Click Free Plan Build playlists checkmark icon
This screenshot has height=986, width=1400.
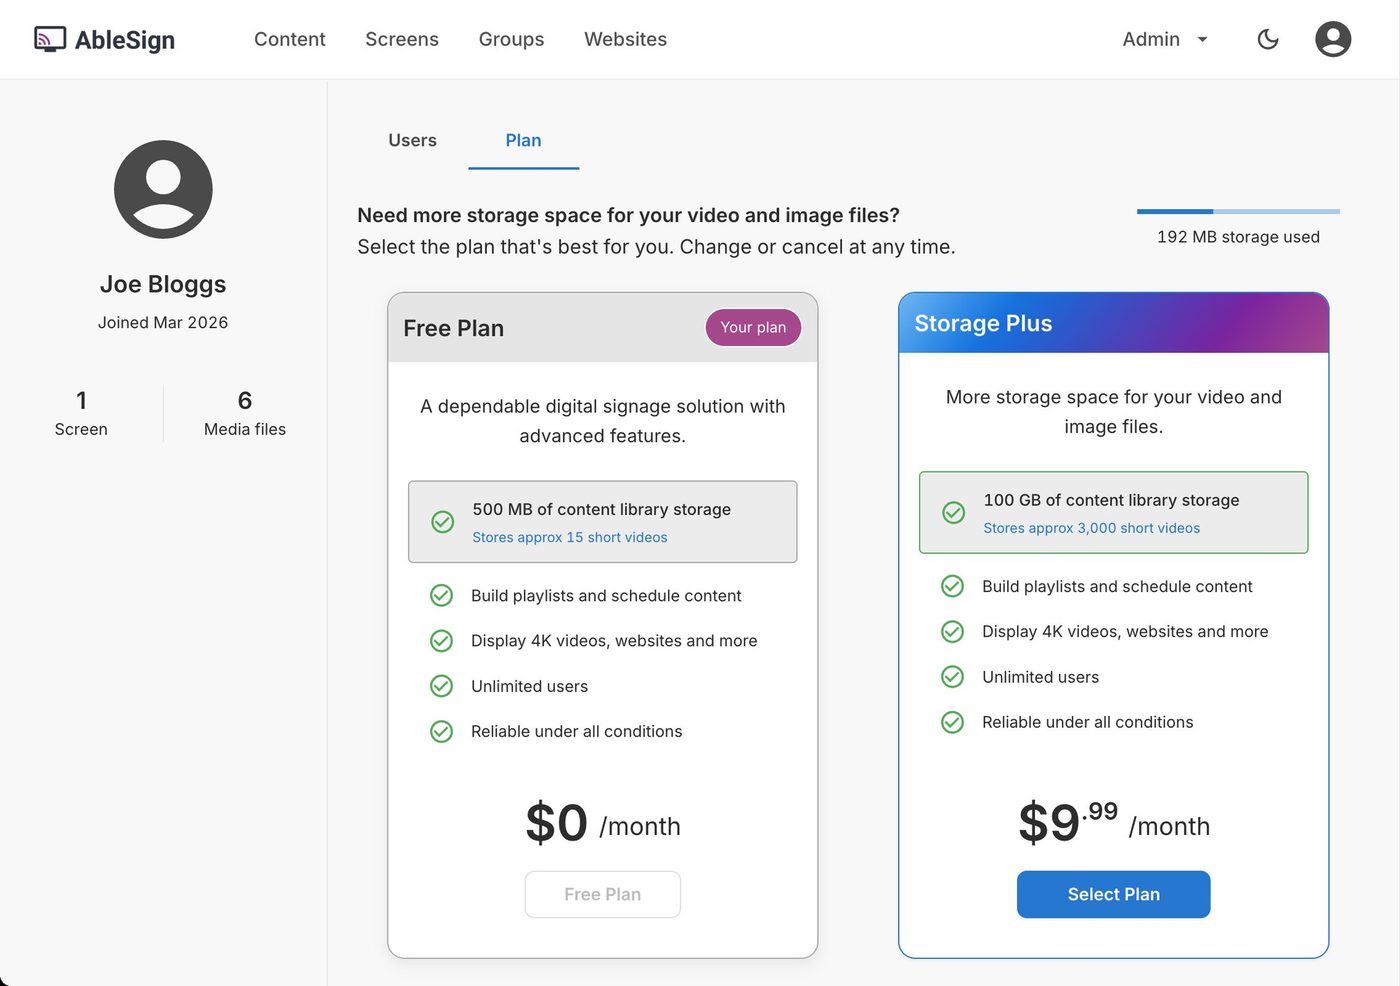point(441,596)
